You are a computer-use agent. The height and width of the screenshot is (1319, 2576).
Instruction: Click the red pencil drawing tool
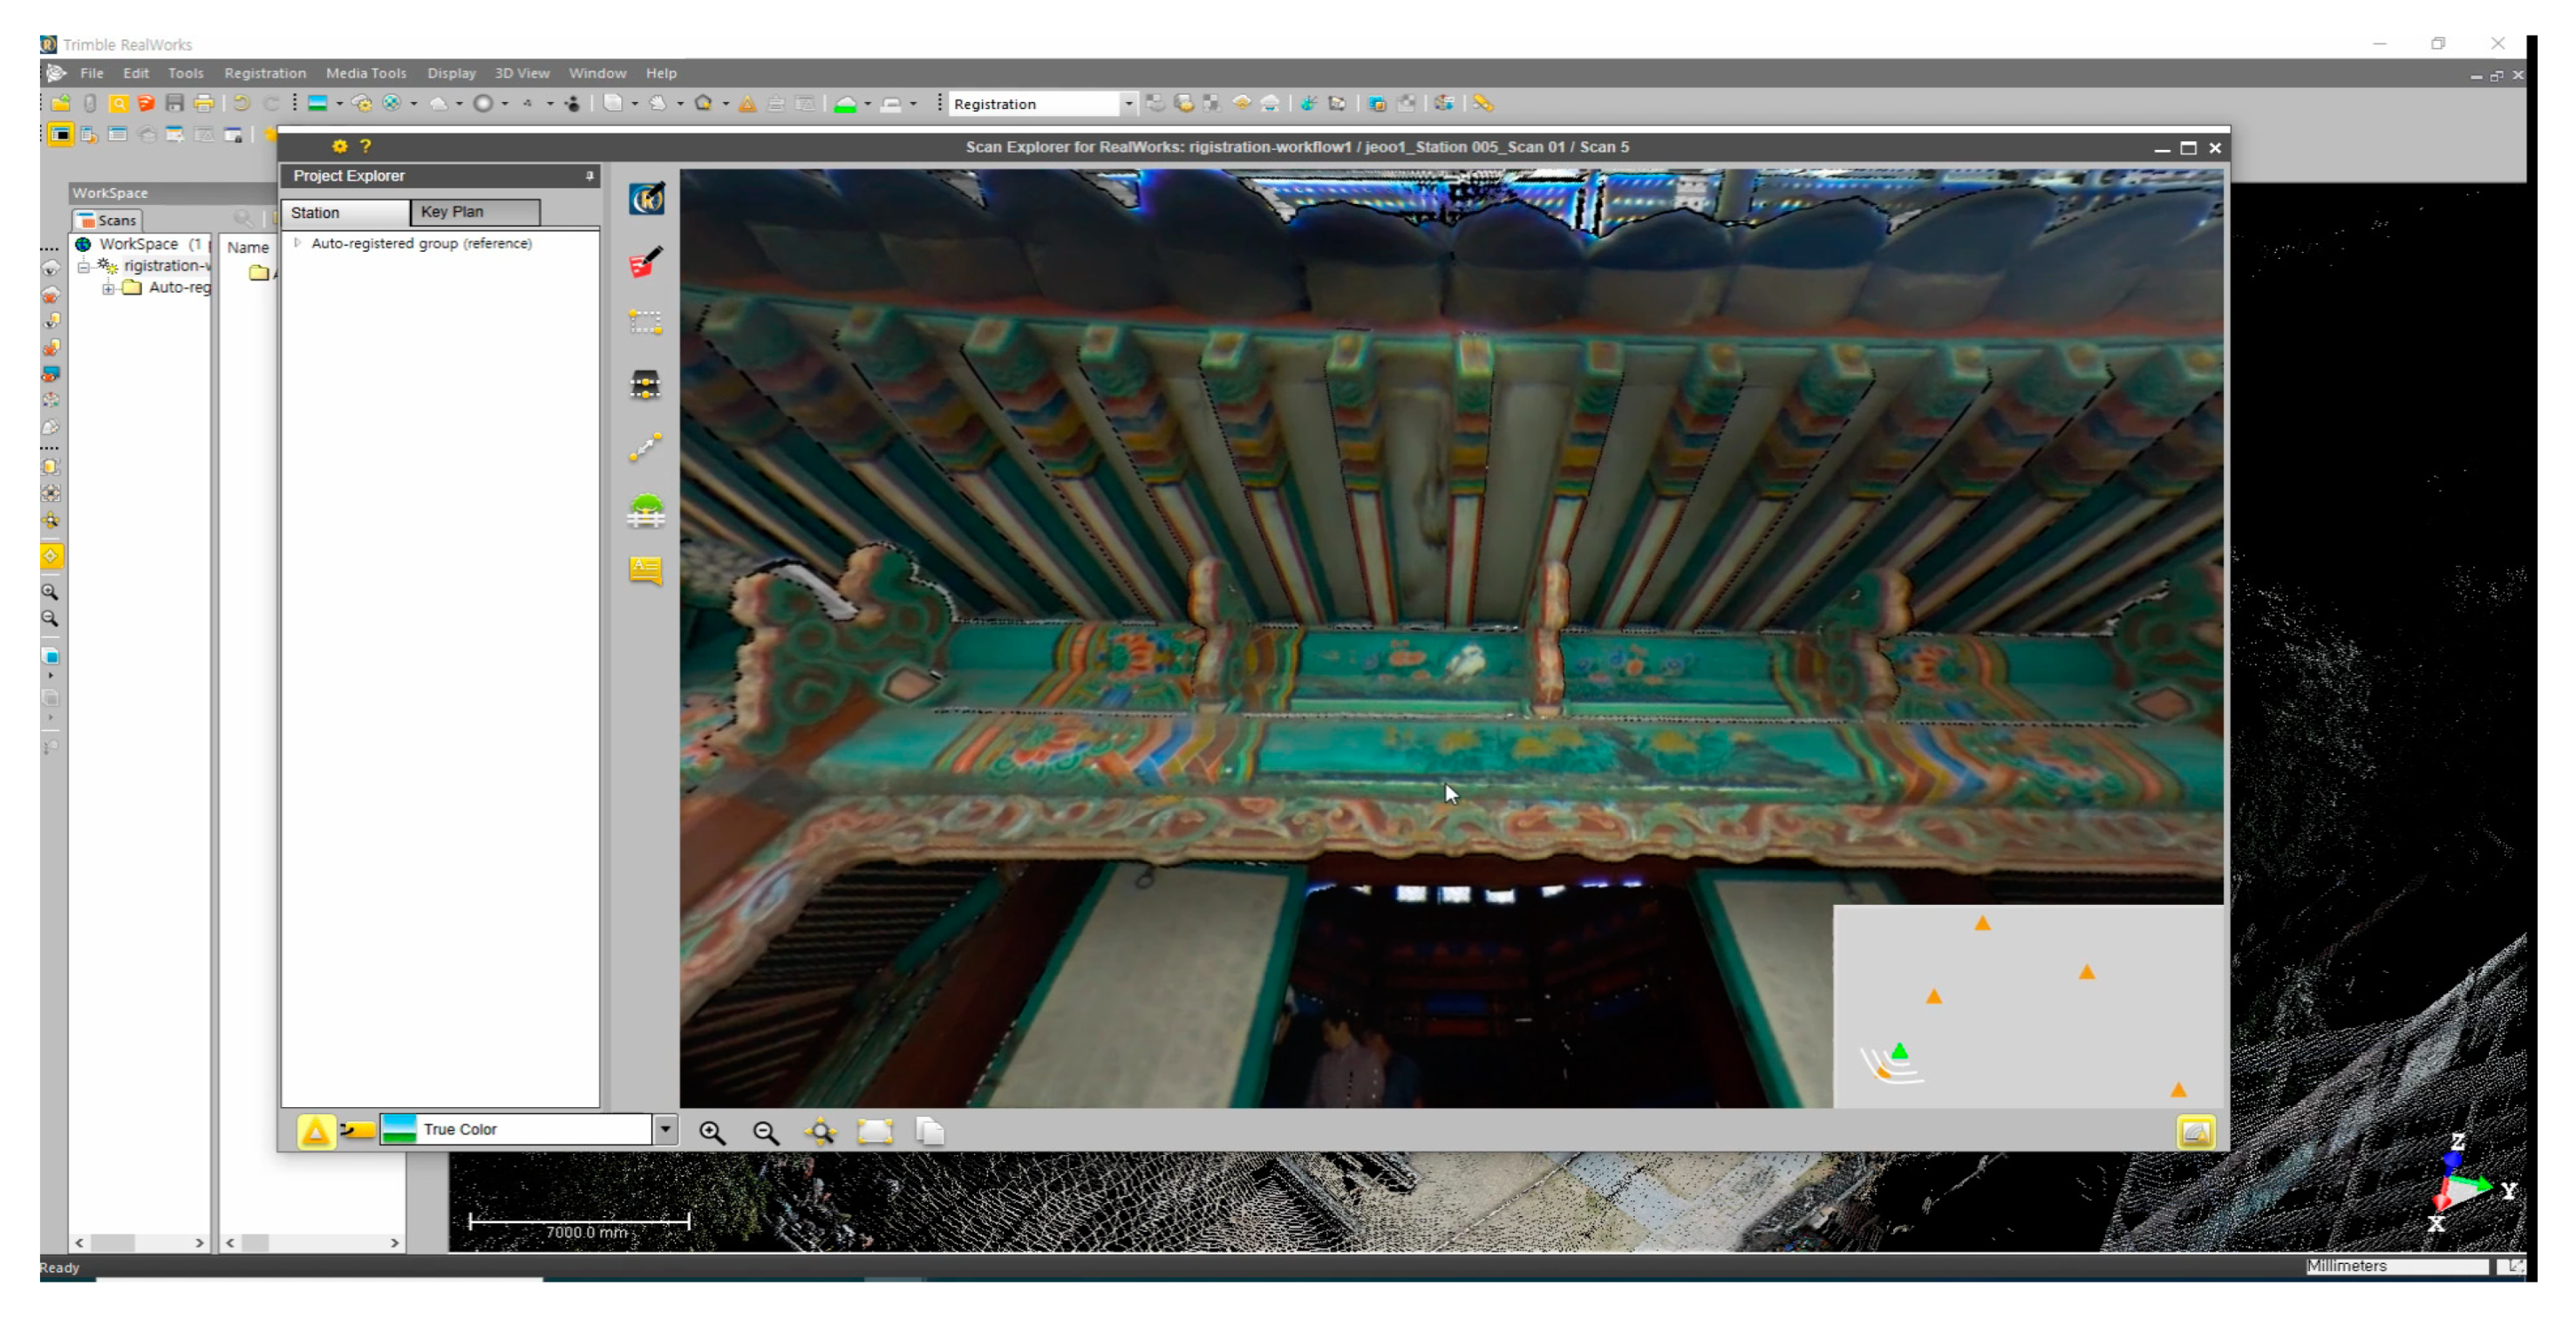tap(645, 262)
